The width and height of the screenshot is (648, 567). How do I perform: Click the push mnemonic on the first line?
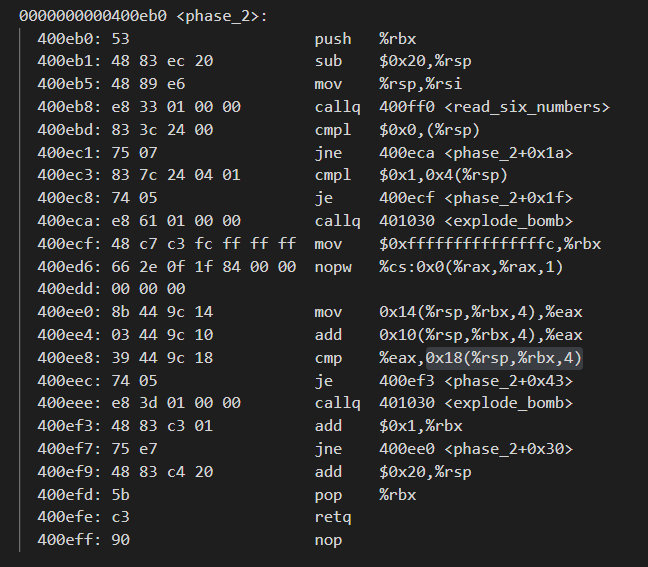(333, 39)
